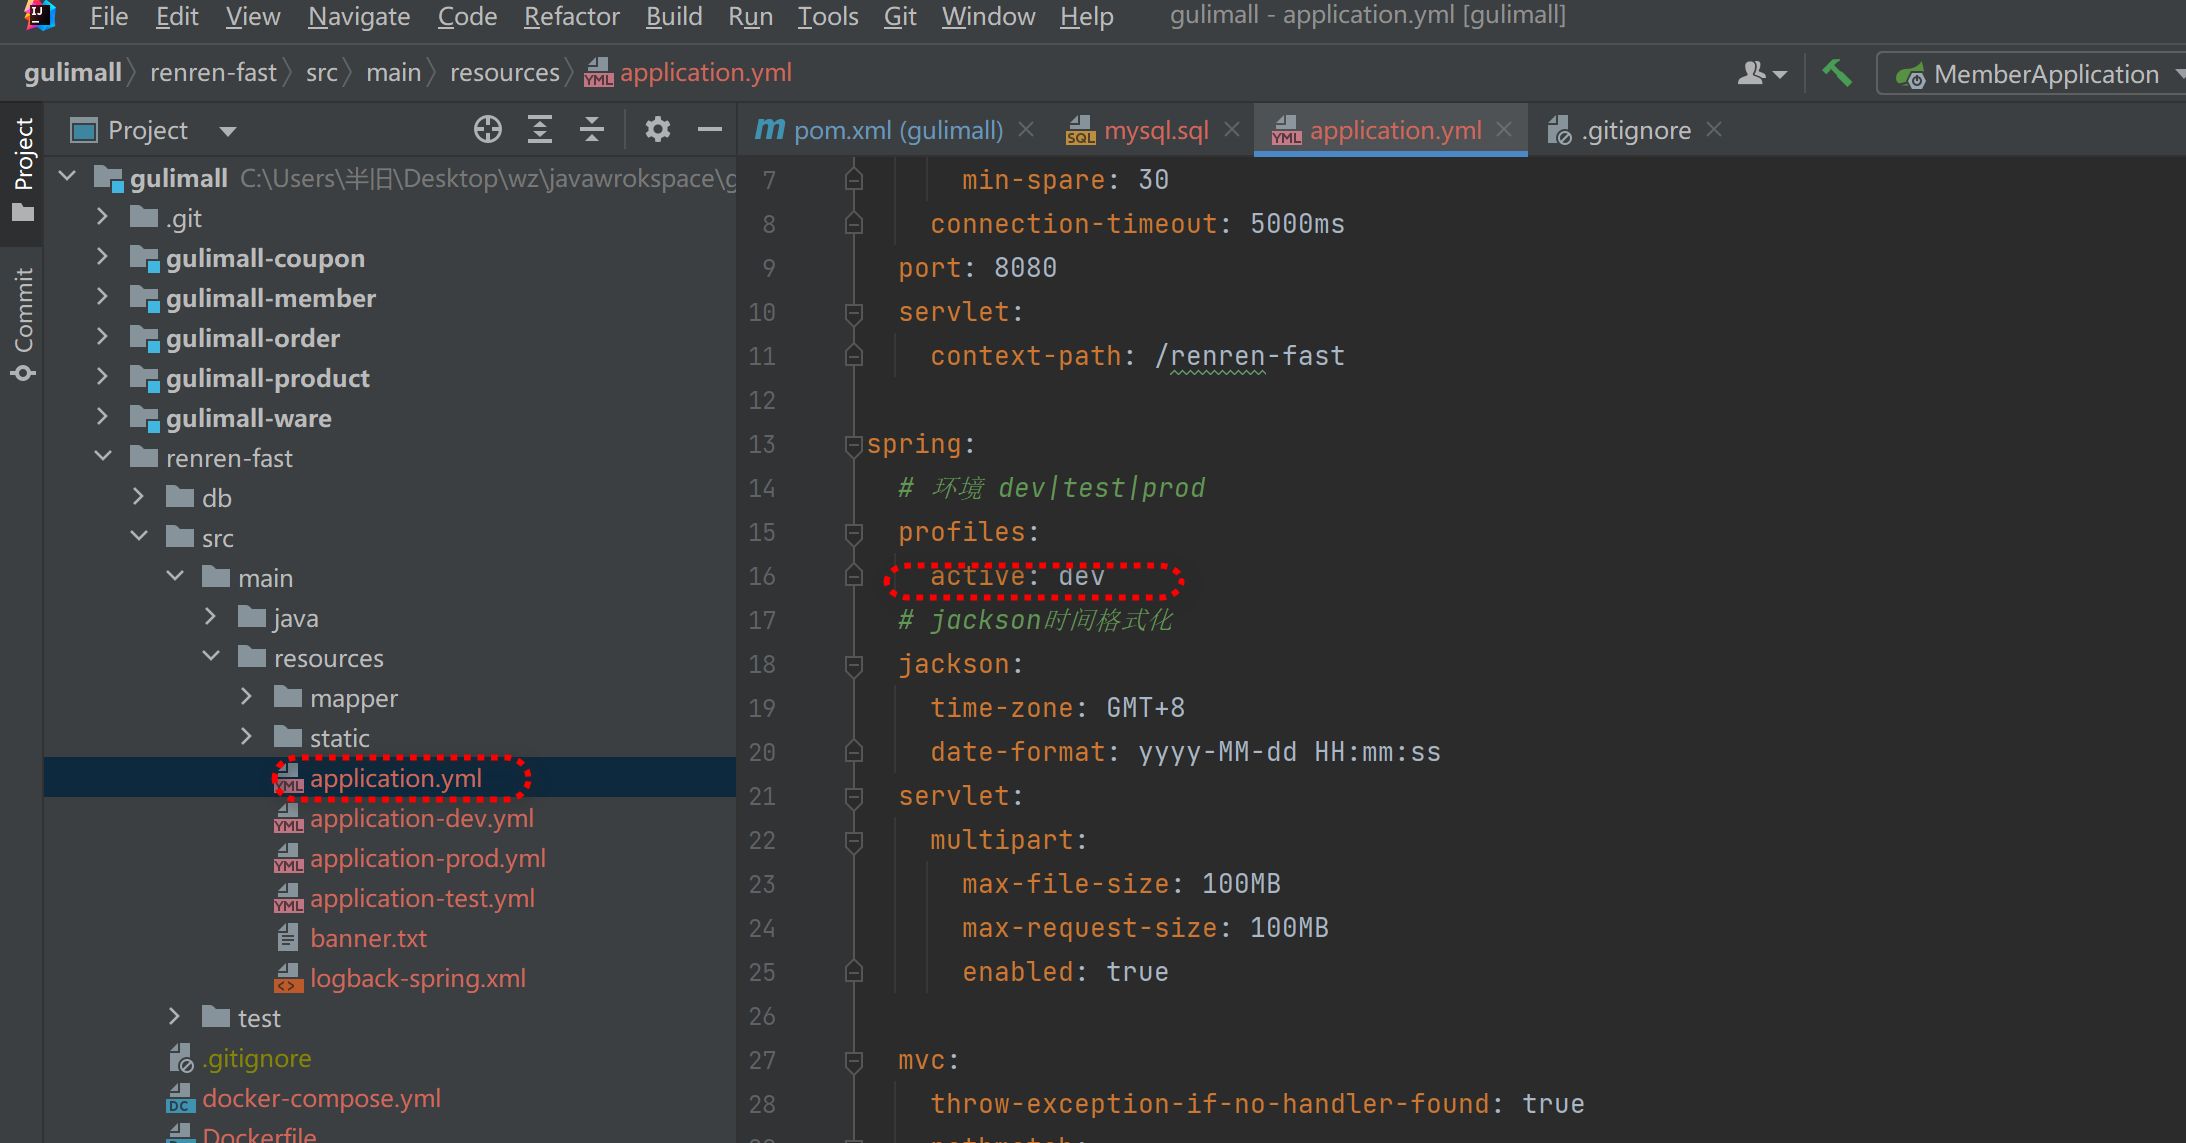Open the Git menu
The height and width of the screenshot is (1143, 2186).
point(900,16)
